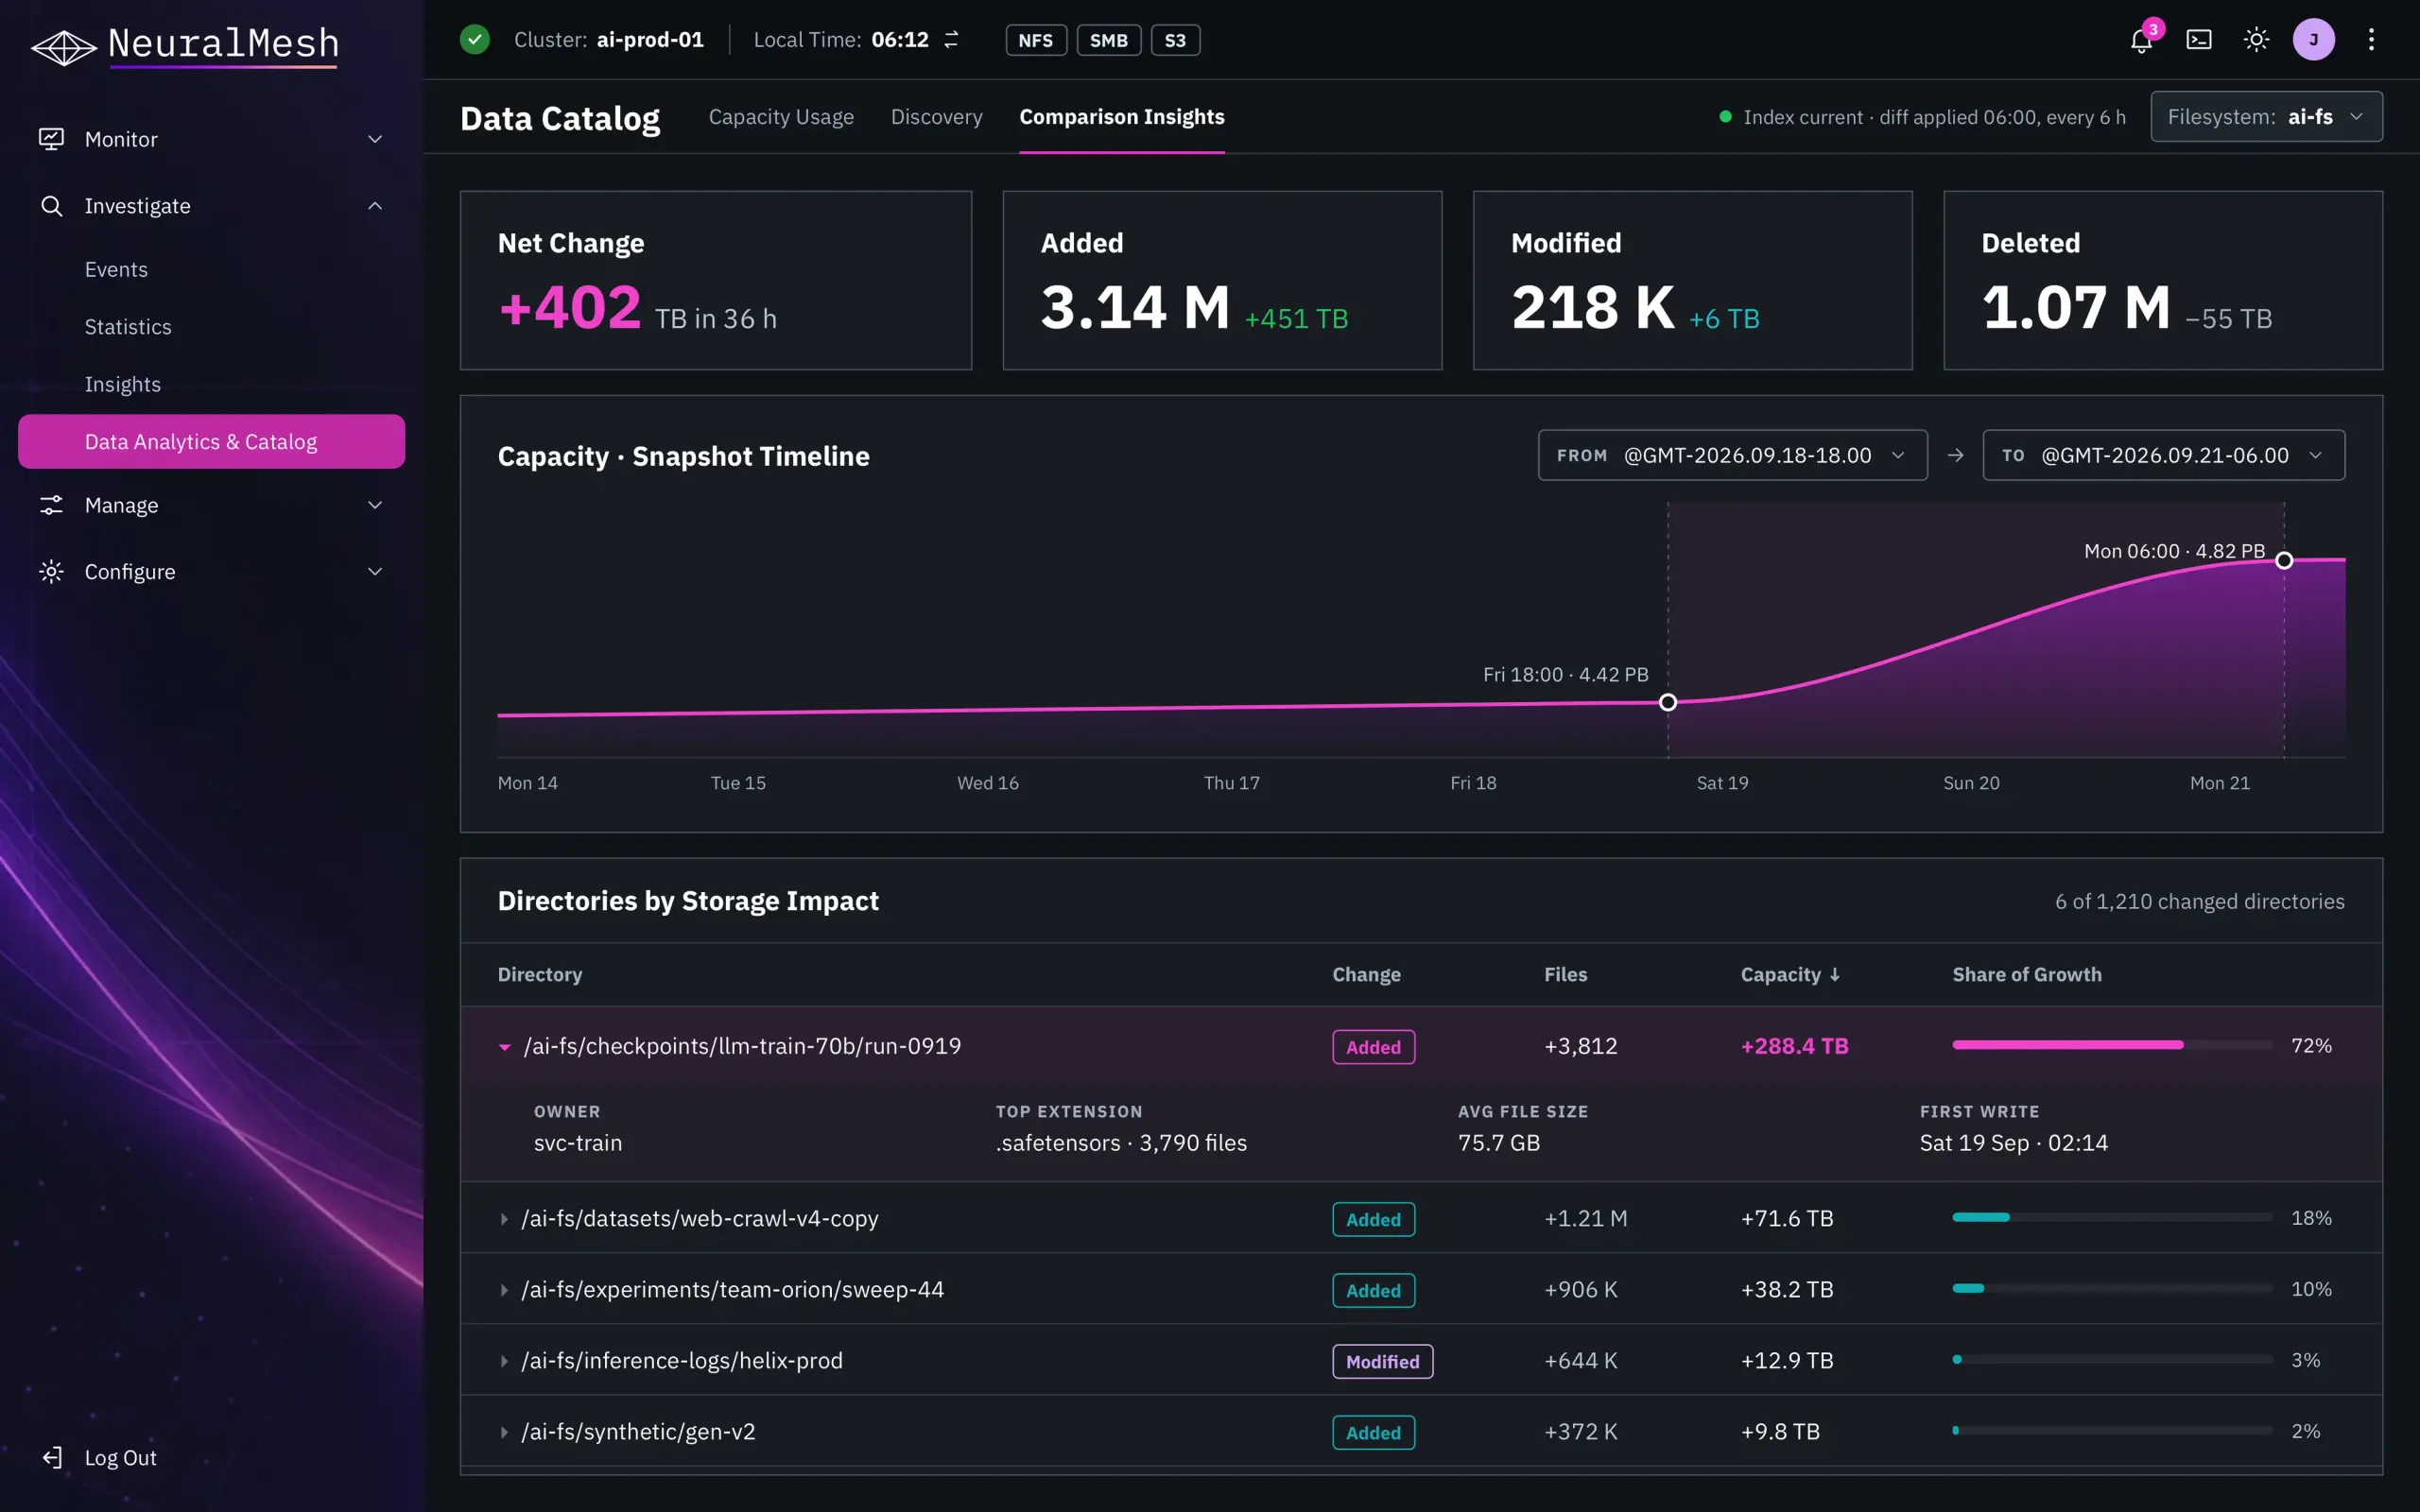The width and height of the screenshot is (2420, 1512).
Task: Open the TO snapshot dropdown
Action: point(2163,455)
